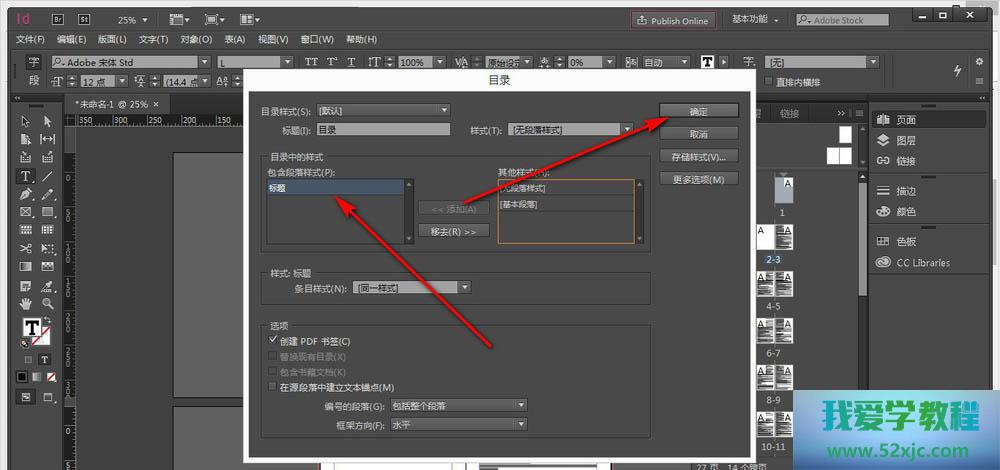Expand the 框架方向 dropdown
1000x470 pixels.
point(458,425)
